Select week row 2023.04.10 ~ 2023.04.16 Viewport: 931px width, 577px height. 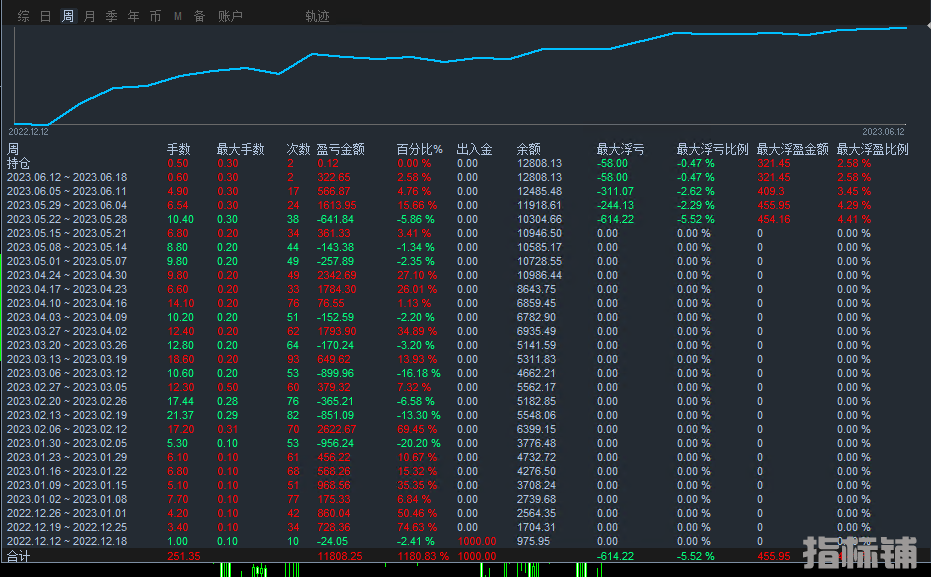pyautogui.click(x=67, y=303)
